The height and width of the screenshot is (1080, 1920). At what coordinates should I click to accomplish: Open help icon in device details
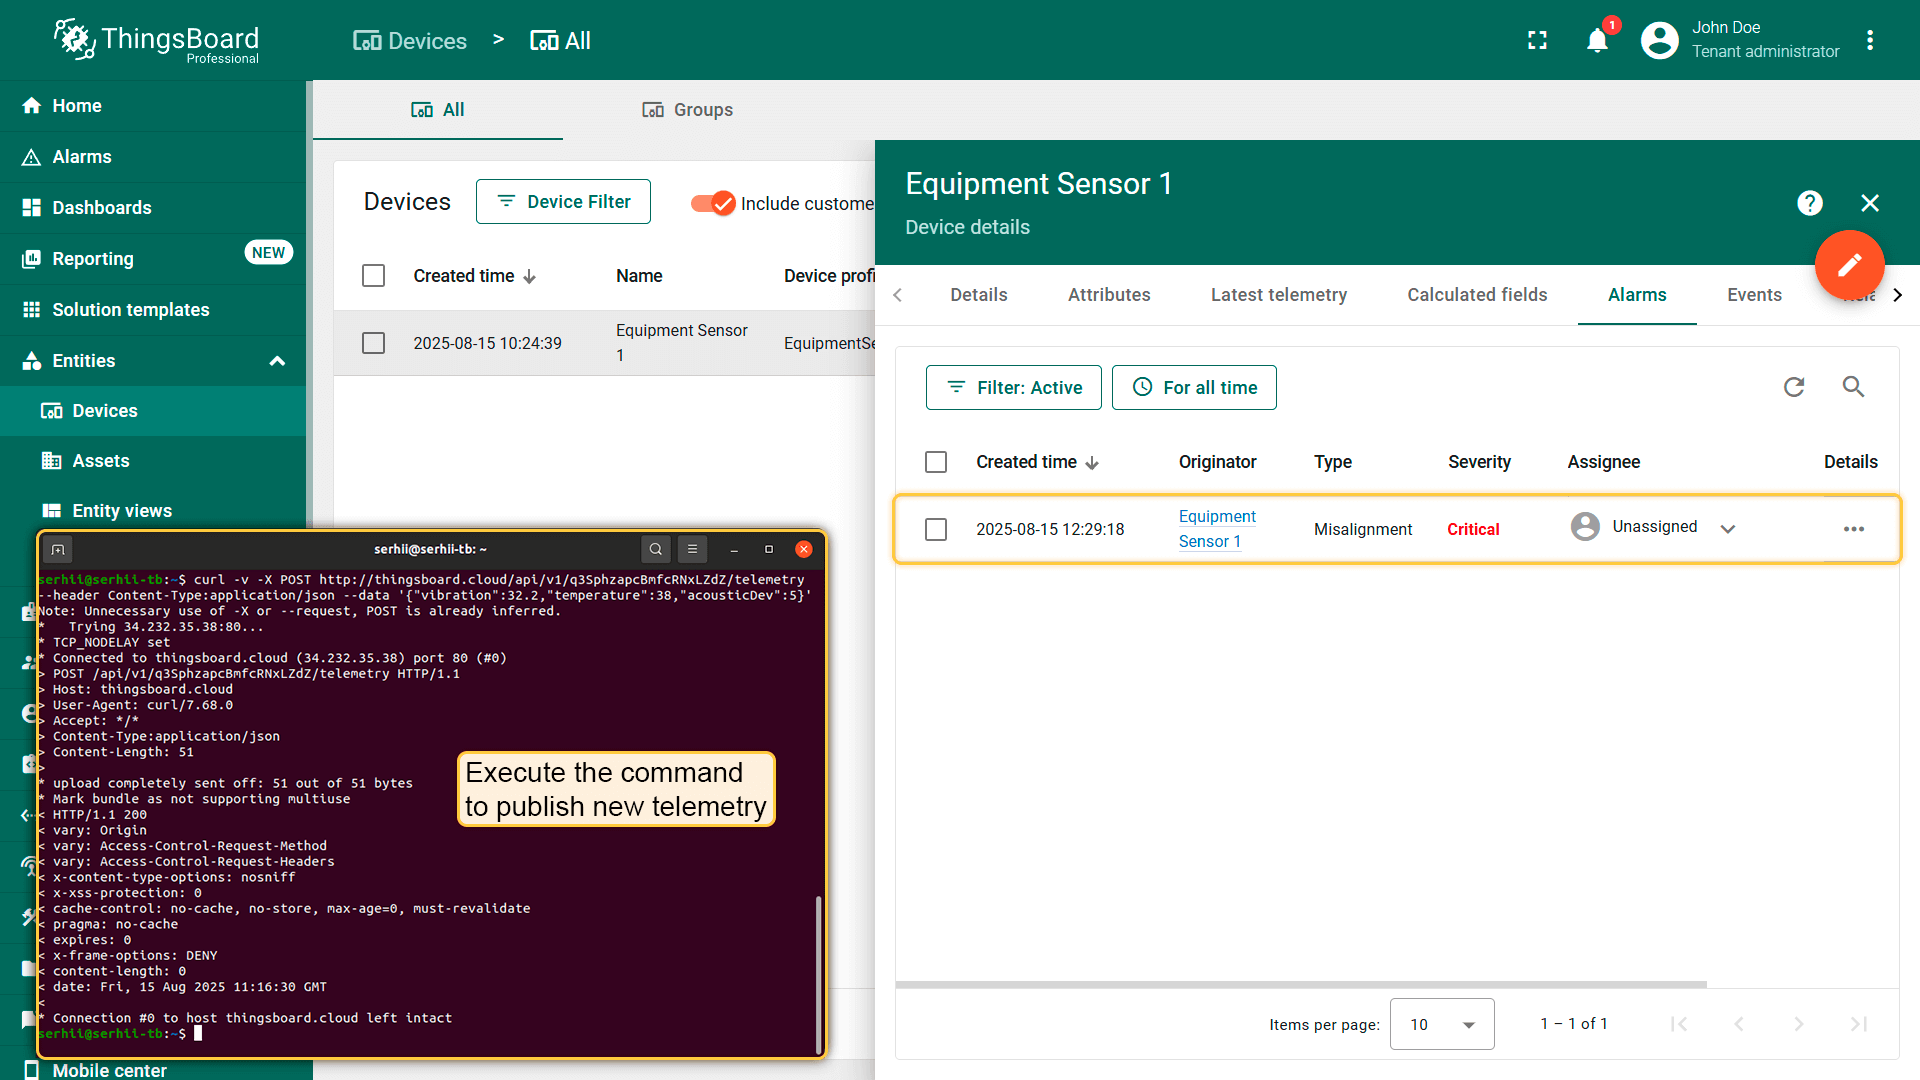(x=1809, y=203)
